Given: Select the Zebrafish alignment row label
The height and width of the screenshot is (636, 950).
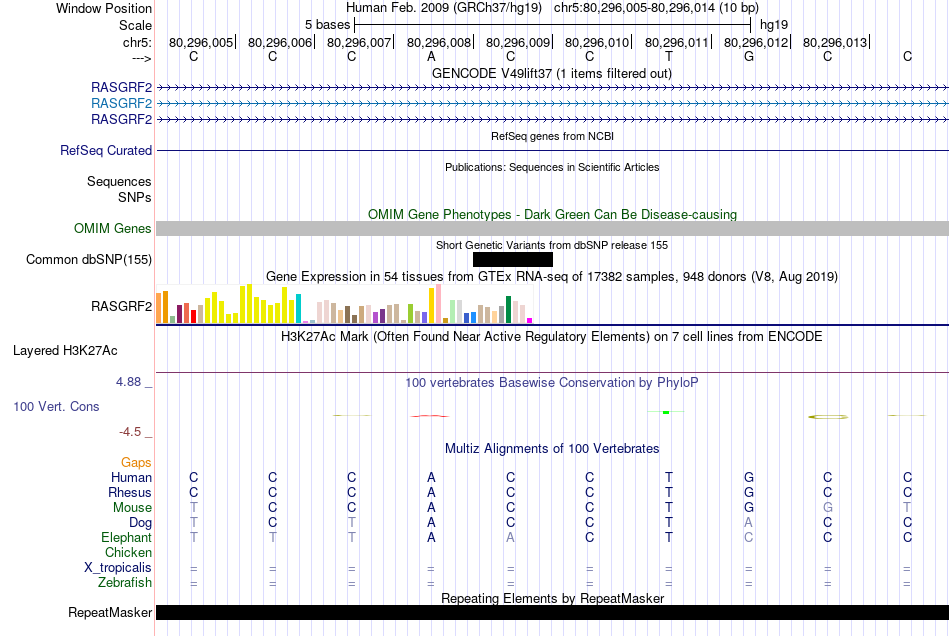Looking at the screenshot, I should click(x=125, y=582).
